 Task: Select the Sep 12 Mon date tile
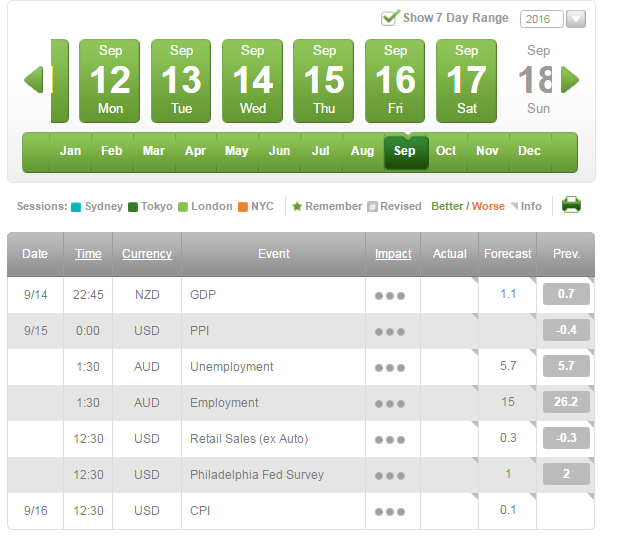coord(110,81)
